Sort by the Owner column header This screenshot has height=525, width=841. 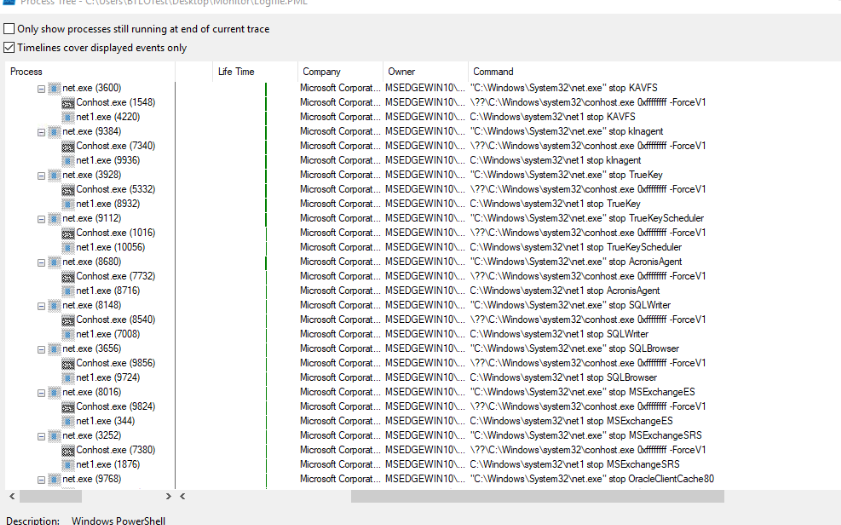(x=425, y=71)
